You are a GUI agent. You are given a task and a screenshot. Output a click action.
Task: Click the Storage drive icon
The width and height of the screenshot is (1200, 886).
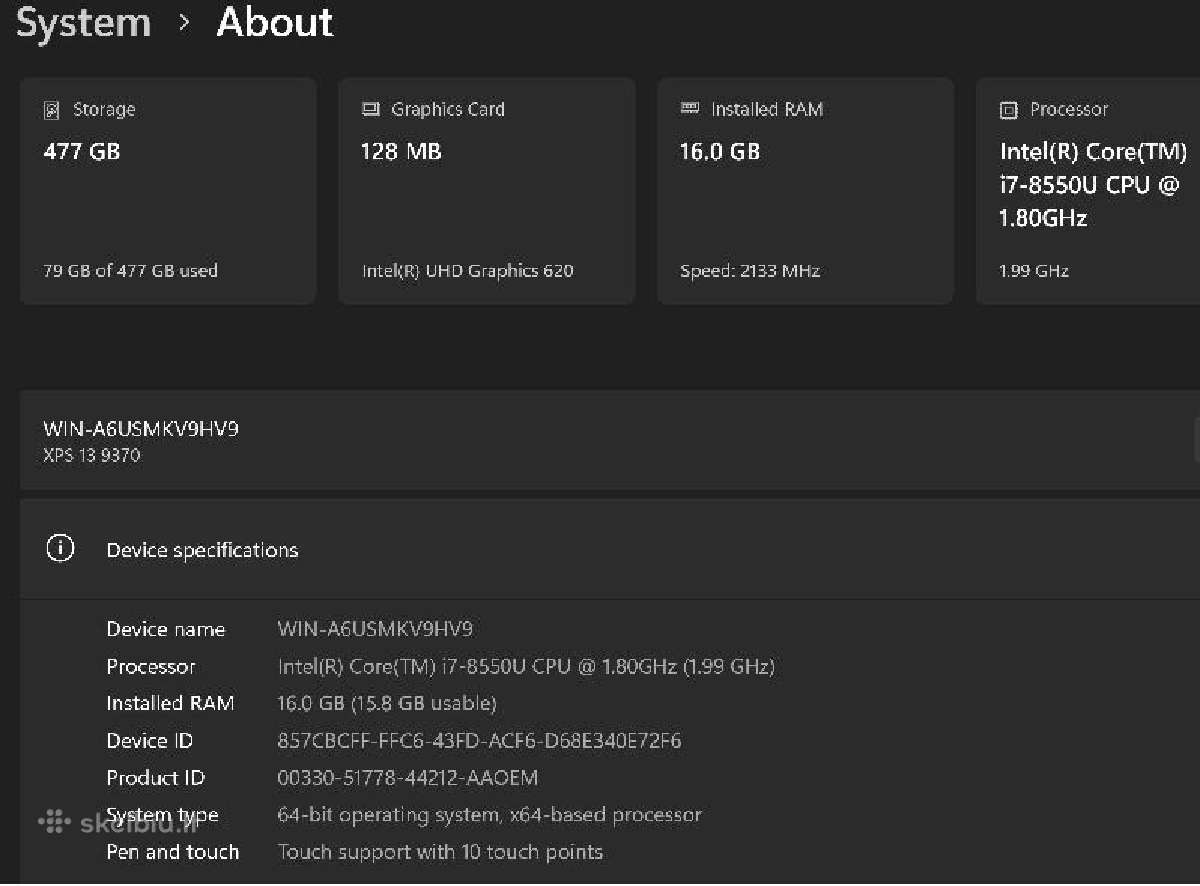52,110
